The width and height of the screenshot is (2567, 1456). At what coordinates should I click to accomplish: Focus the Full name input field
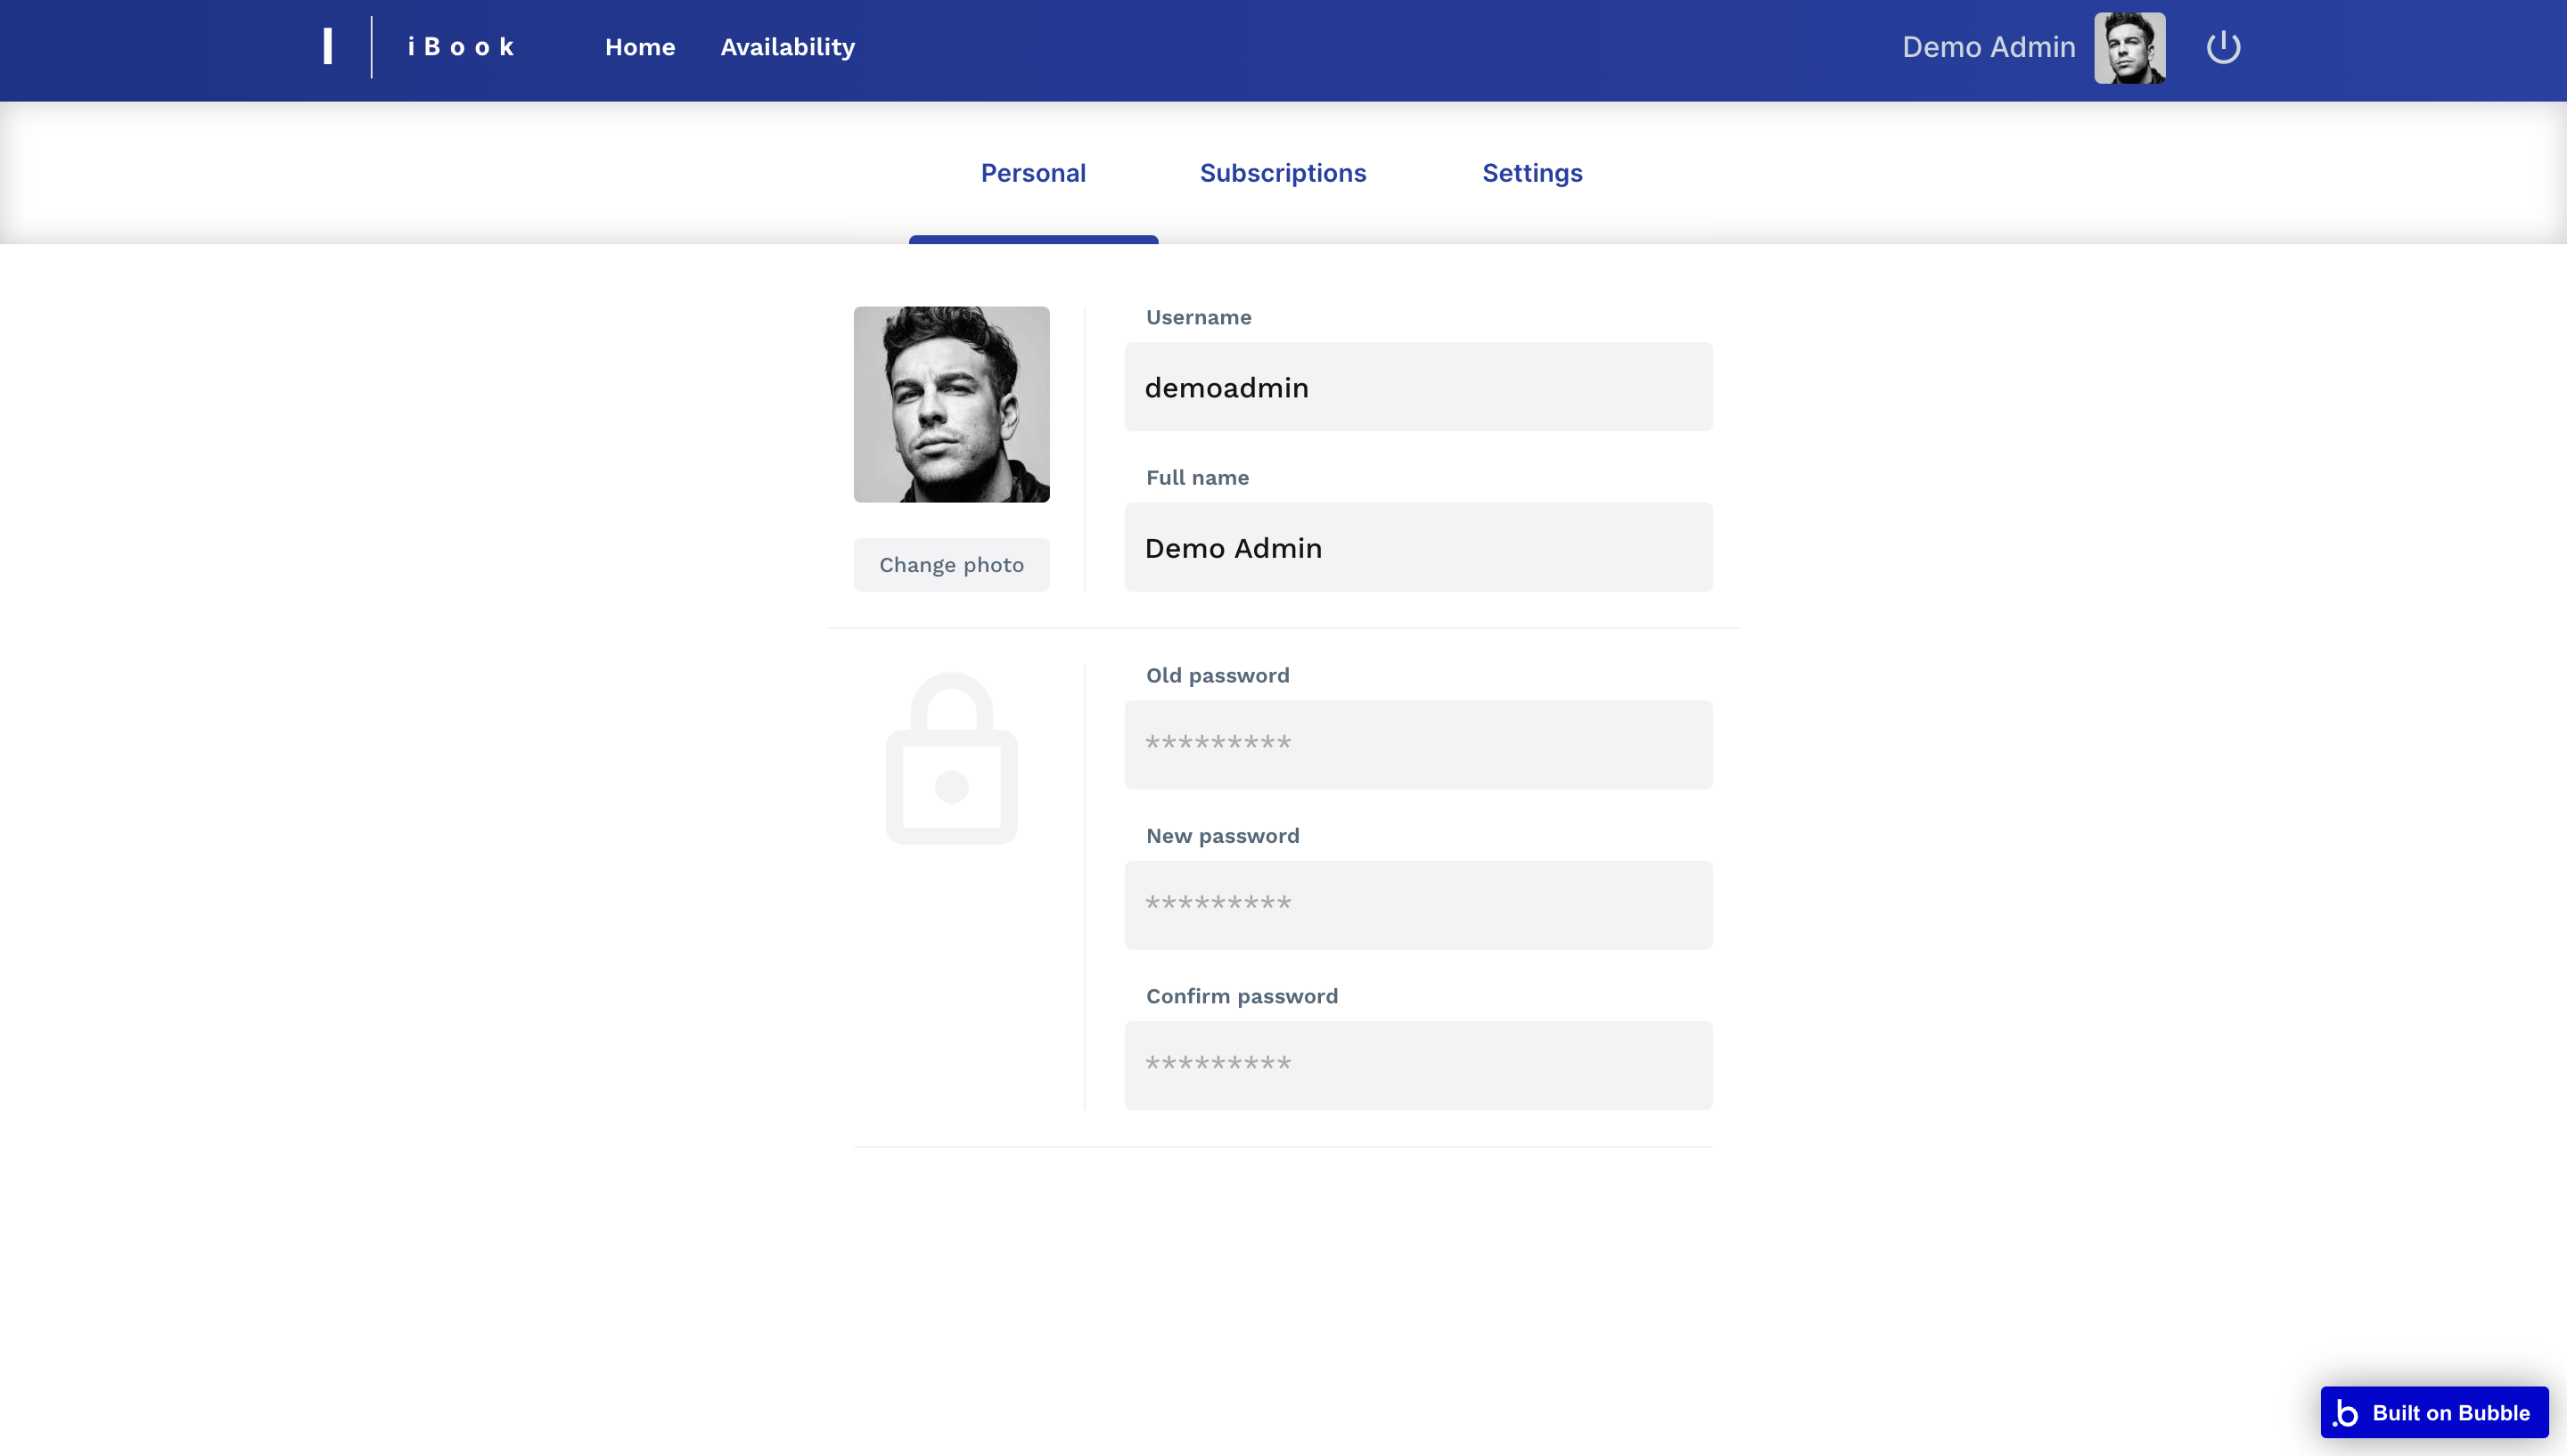point(1417,547)
